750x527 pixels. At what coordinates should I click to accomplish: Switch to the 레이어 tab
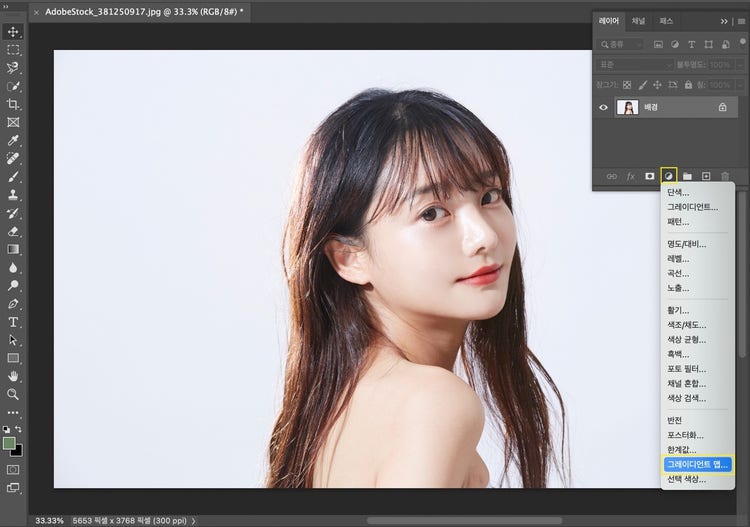608,21
